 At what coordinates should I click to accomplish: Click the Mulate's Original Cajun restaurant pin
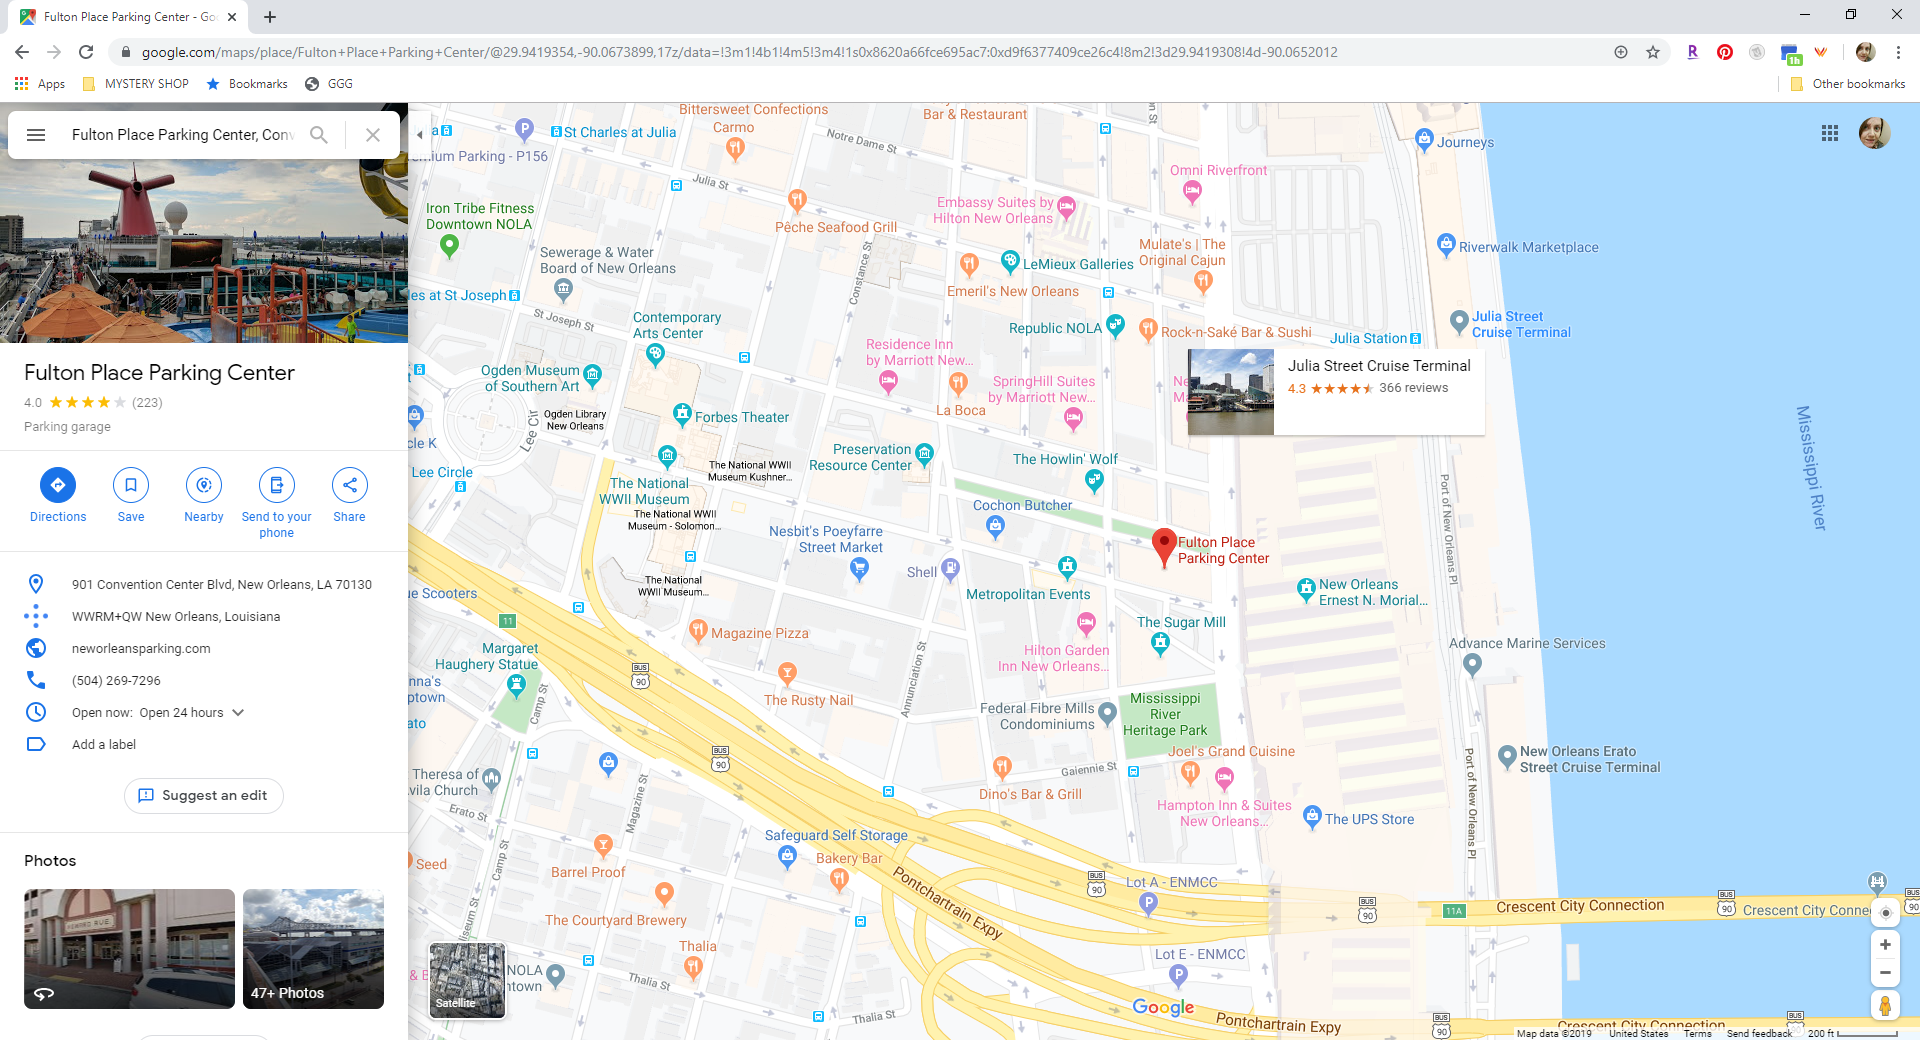coord(1203,281)
